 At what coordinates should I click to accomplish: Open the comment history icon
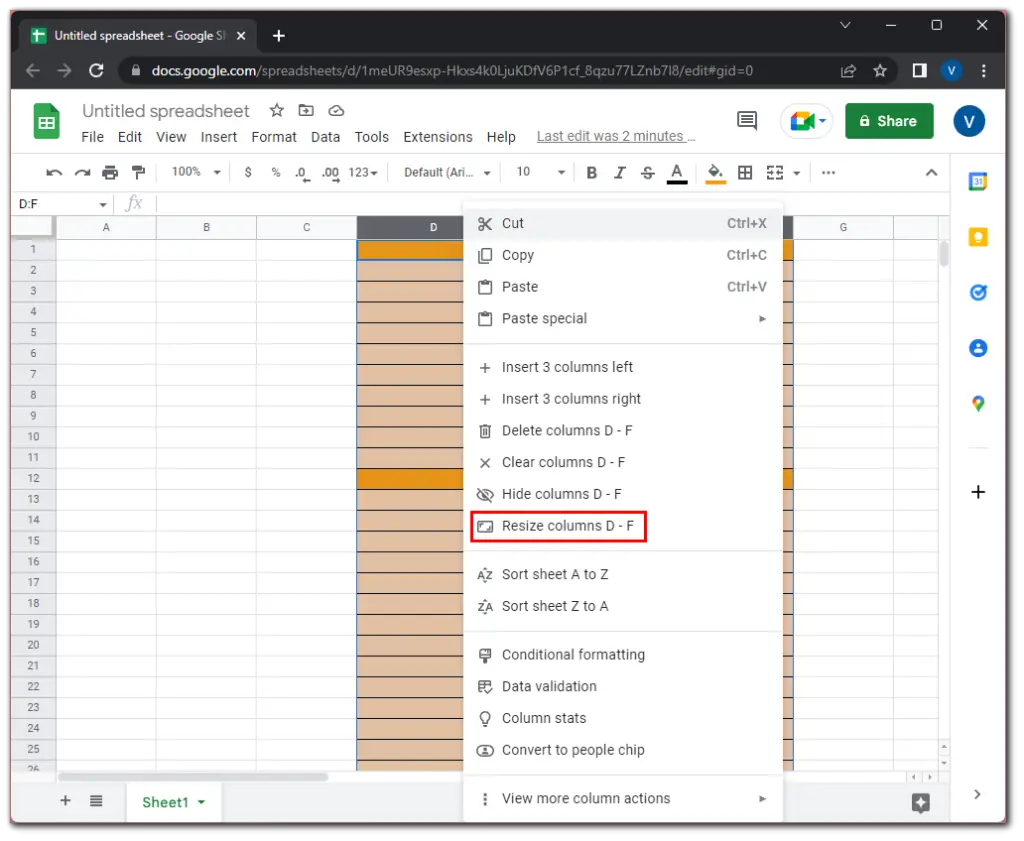746,121
